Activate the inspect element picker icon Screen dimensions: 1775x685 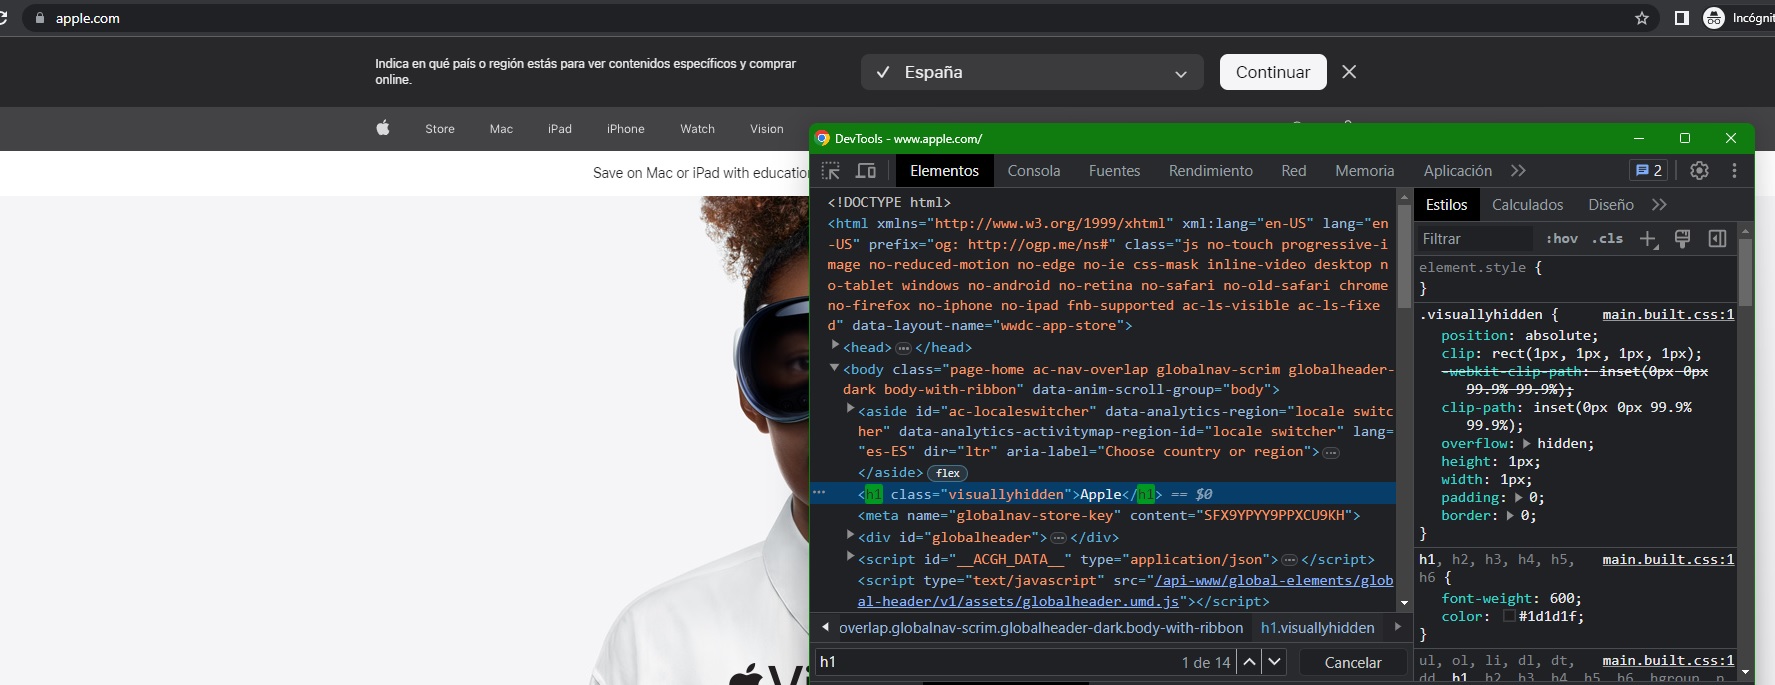[x=830, y=171]
